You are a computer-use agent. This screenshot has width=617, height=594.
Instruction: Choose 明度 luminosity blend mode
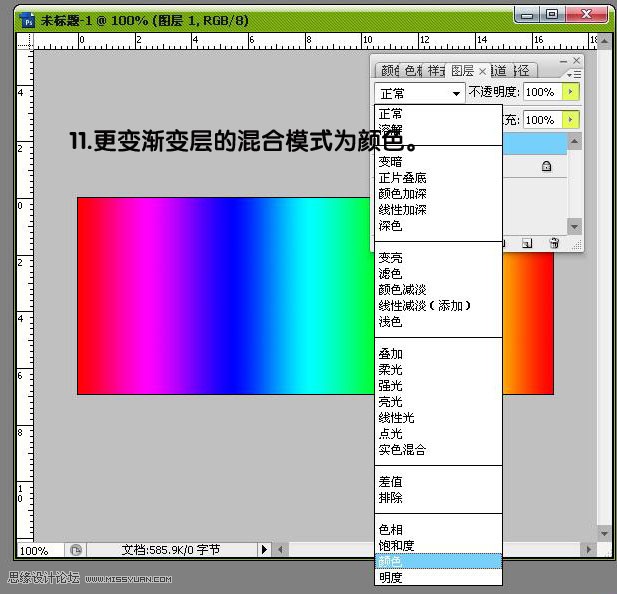438,577
